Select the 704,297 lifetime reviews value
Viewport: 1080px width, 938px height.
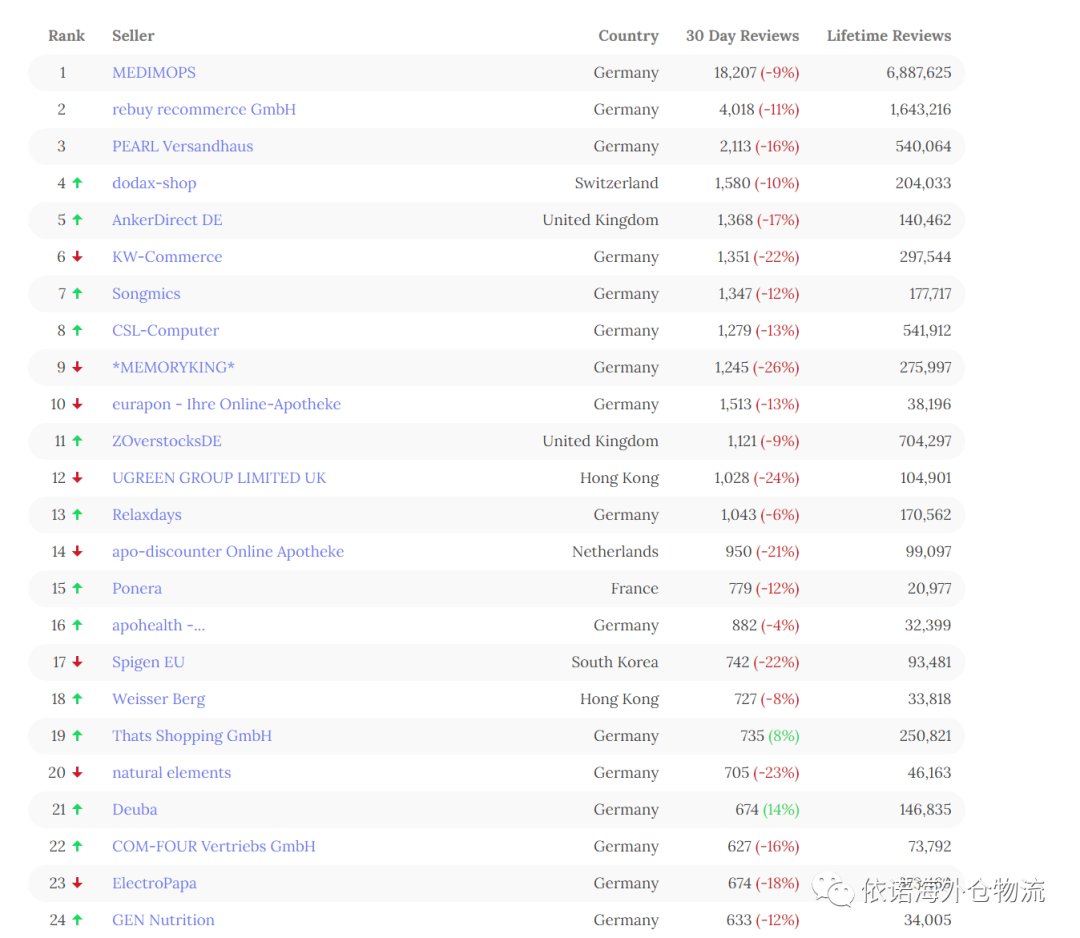[x=925, y=441]
